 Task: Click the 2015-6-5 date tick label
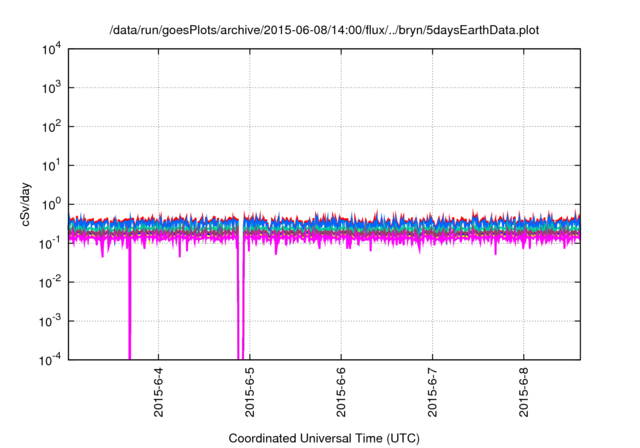coord(249,392)
